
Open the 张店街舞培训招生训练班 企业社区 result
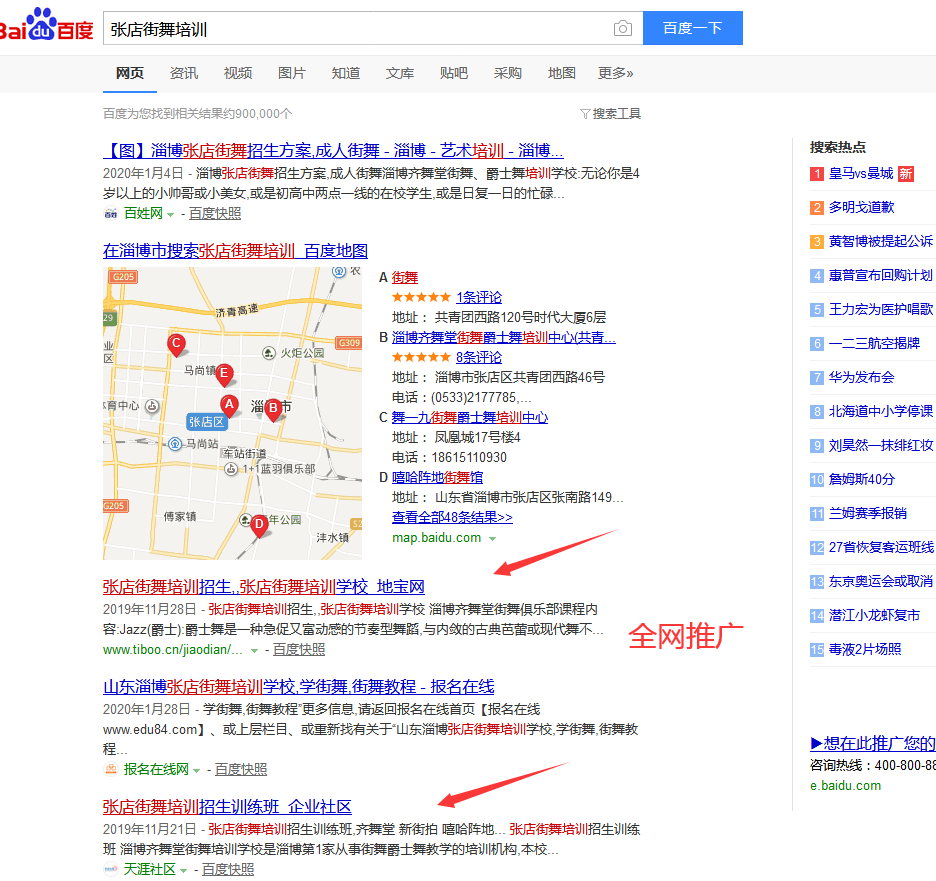(227, 806)
